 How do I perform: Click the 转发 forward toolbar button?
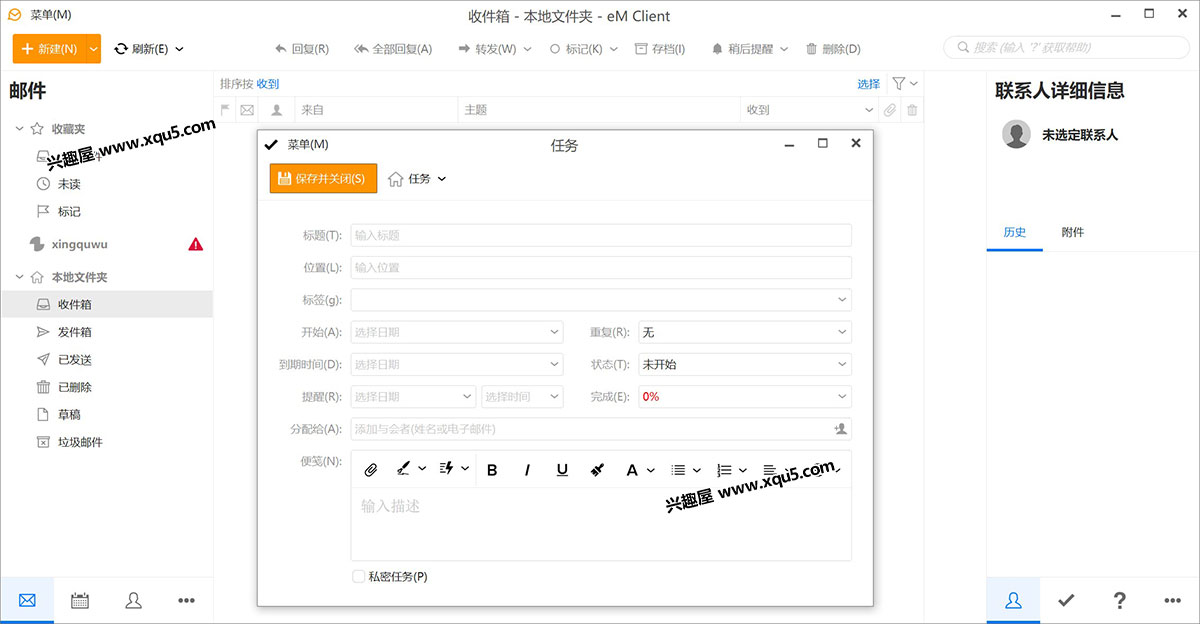click(487, 49)
